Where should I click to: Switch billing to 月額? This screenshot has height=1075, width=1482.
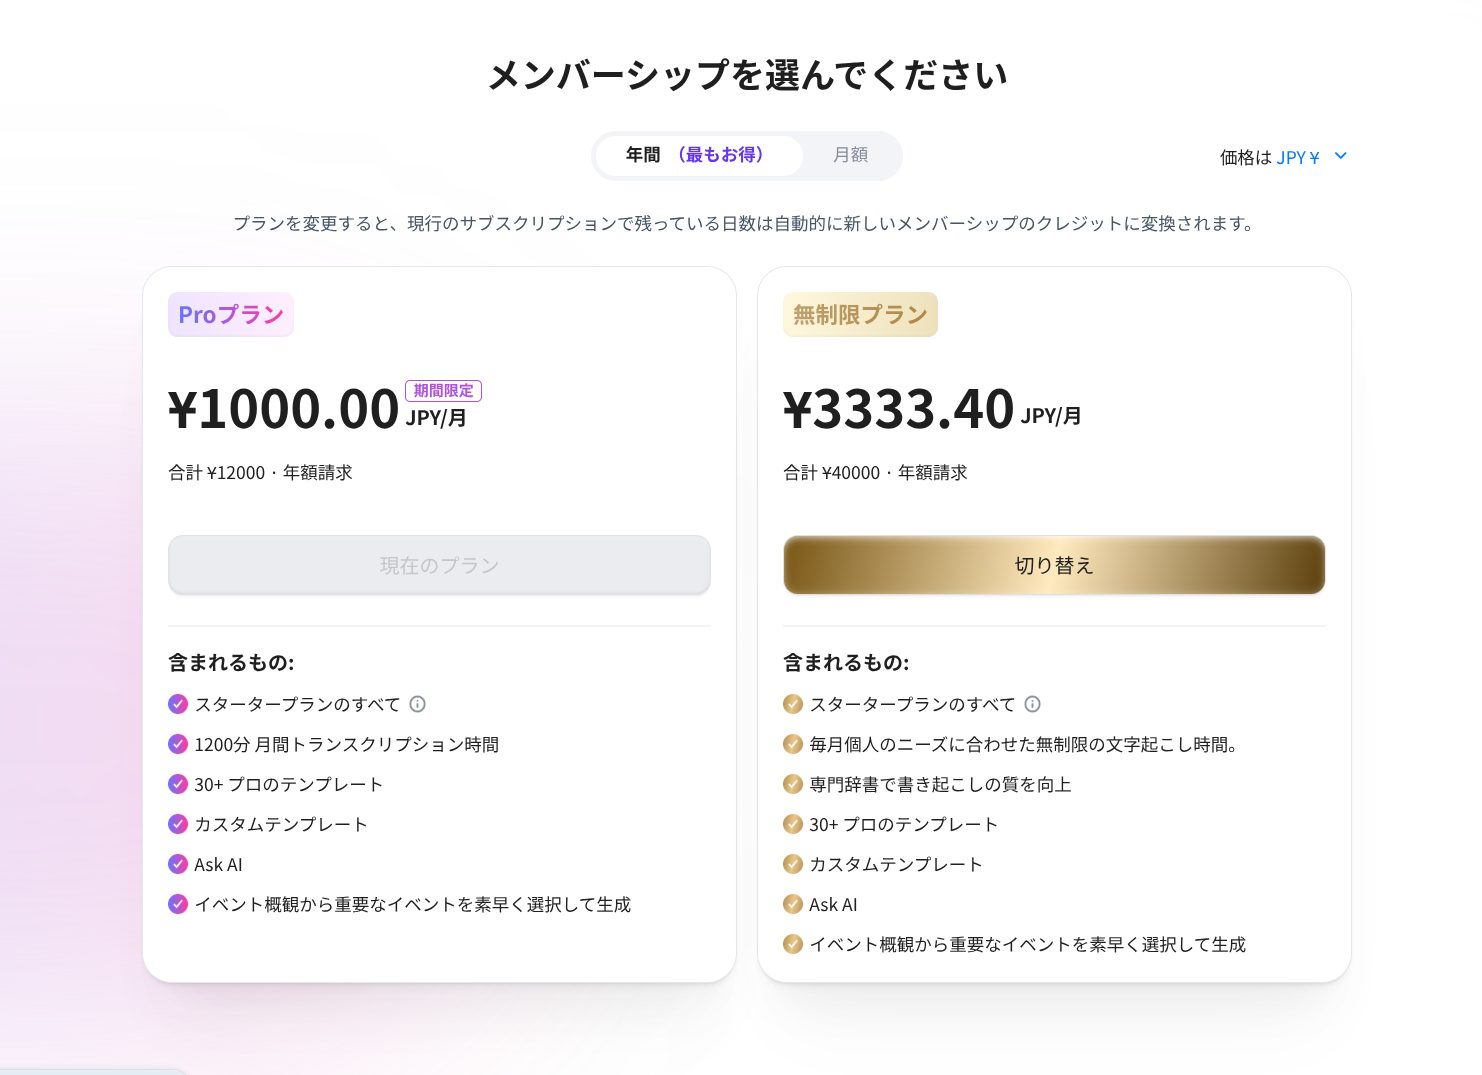[850, 155]
